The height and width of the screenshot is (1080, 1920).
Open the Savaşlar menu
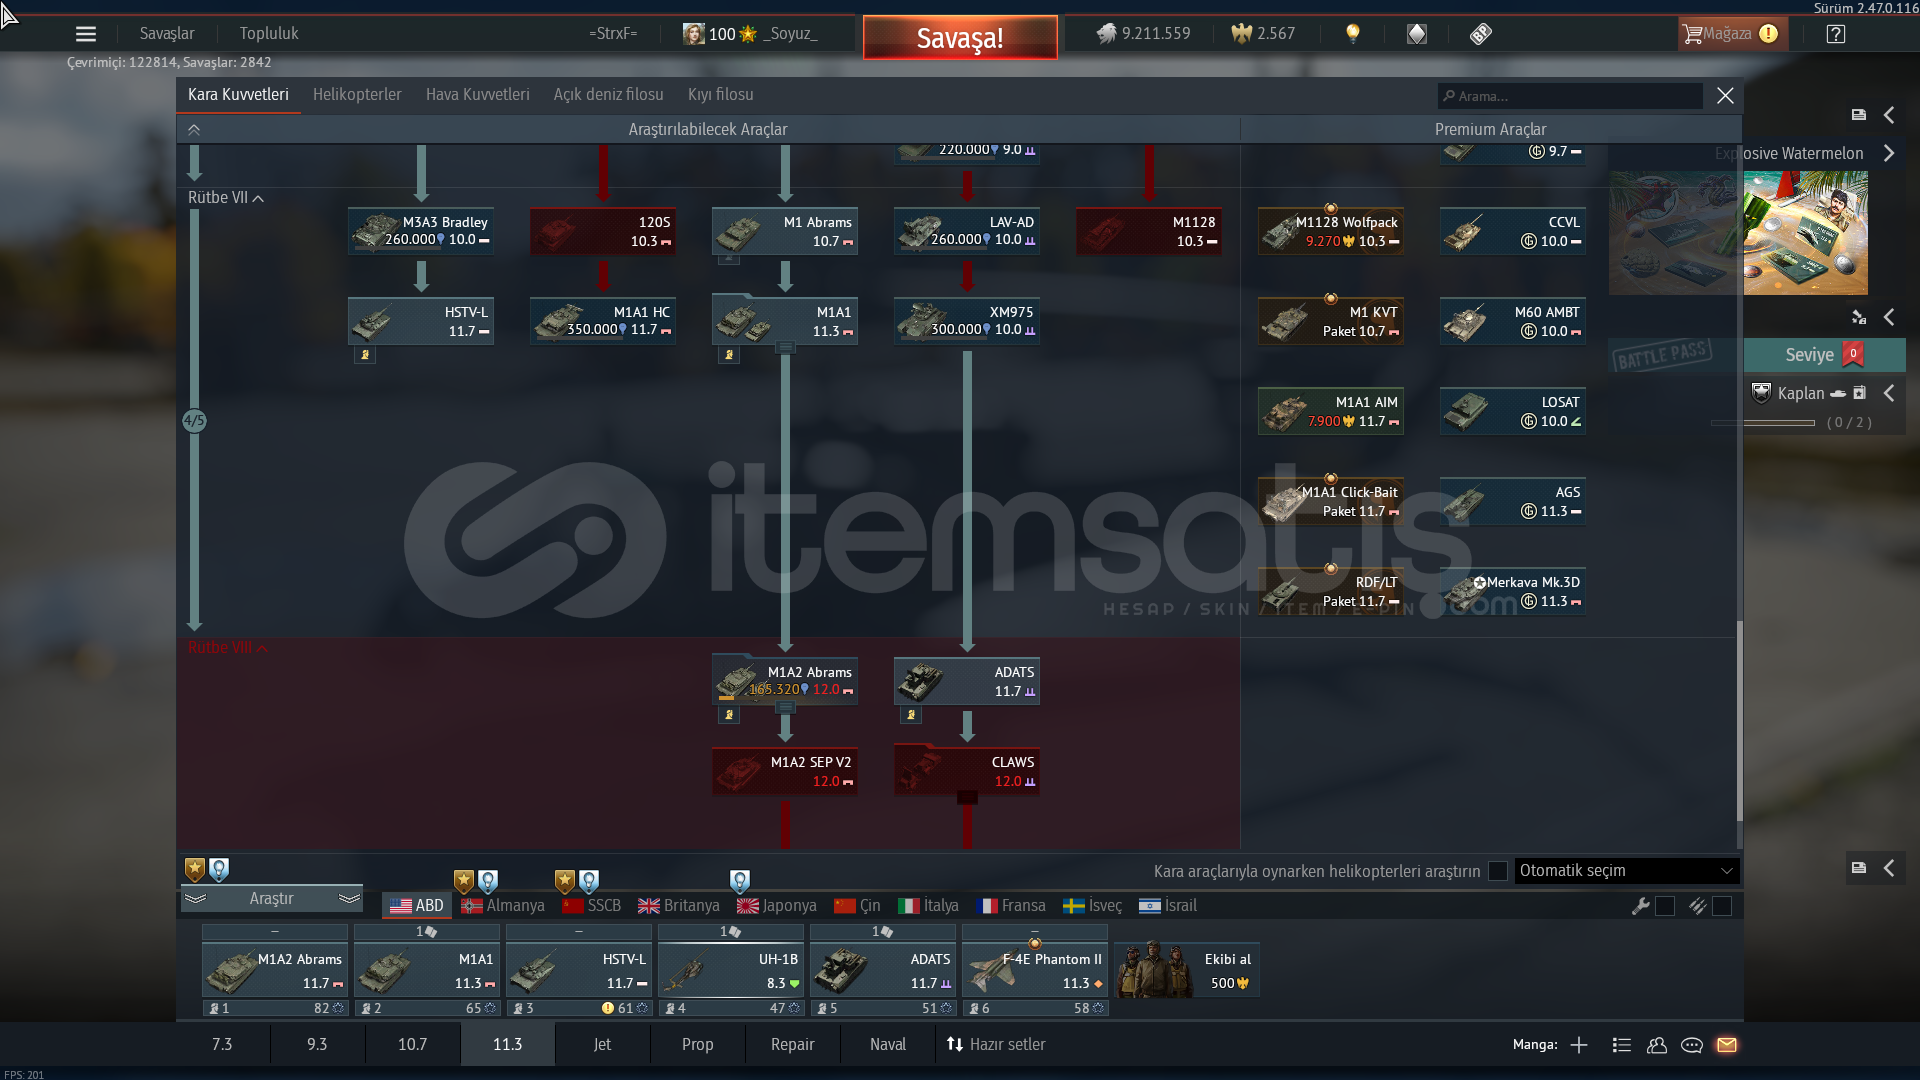(x=167, y=34)
